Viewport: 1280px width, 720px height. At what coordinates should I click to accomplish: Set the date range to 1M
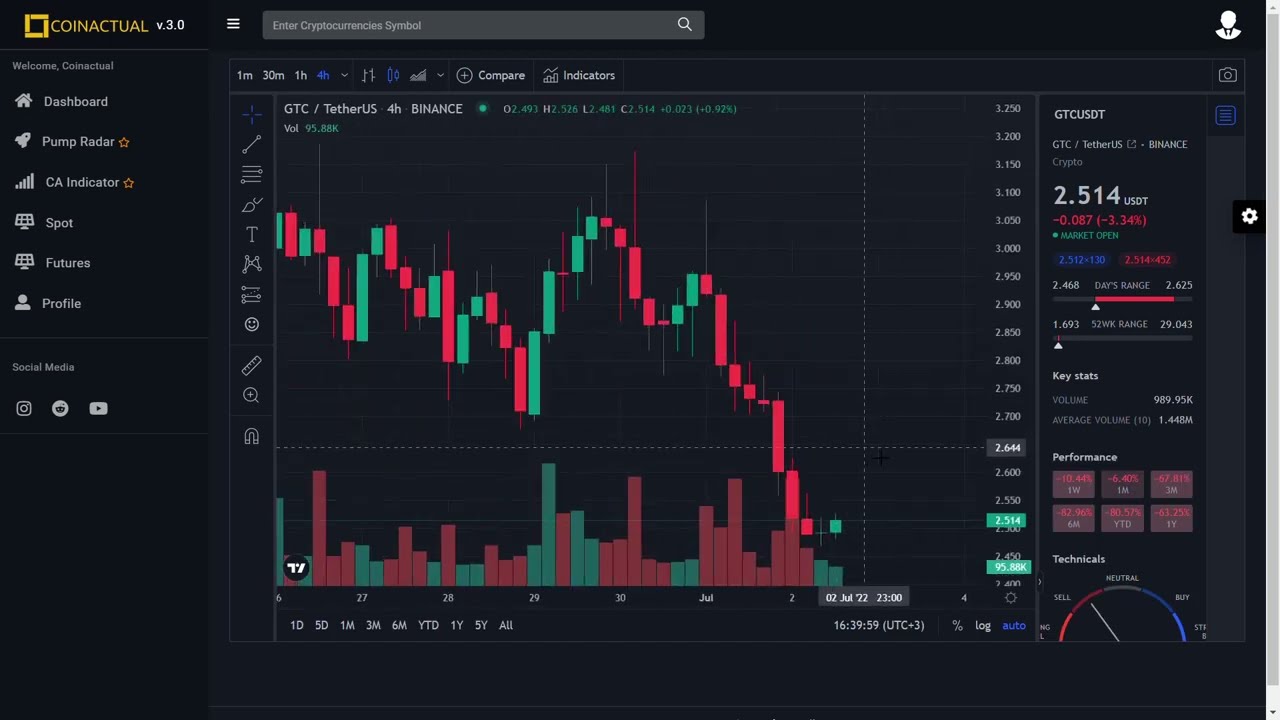[x=347, y=625]
